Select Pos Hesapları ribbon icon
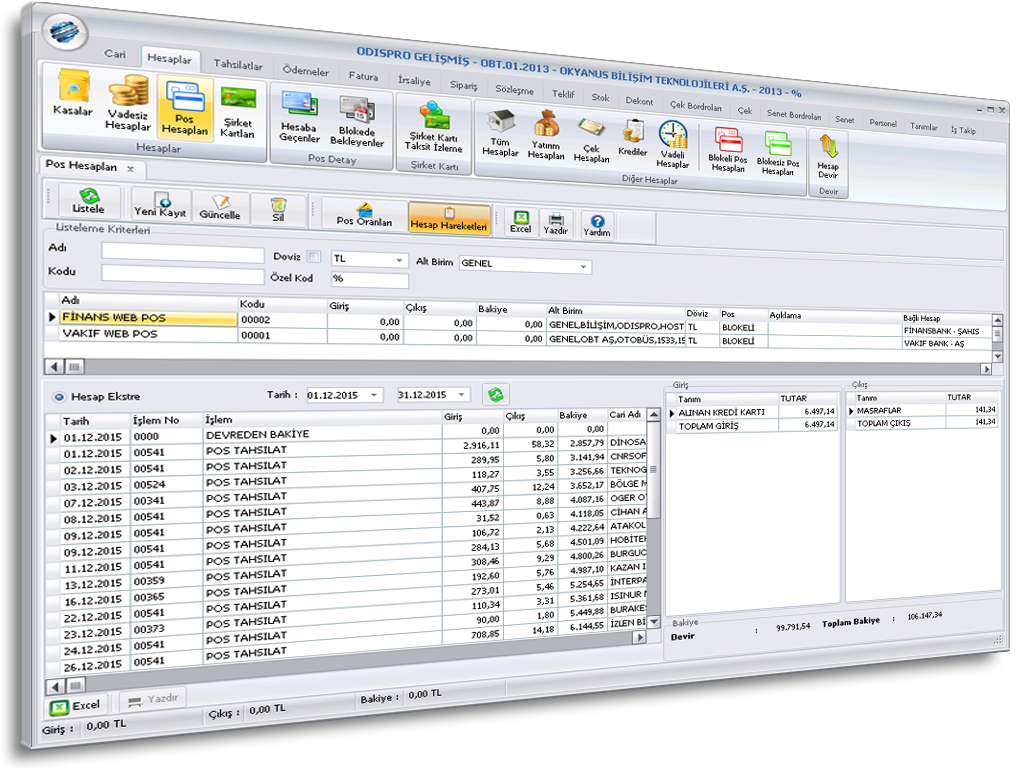1024x768 pixels. pos(185,108)
